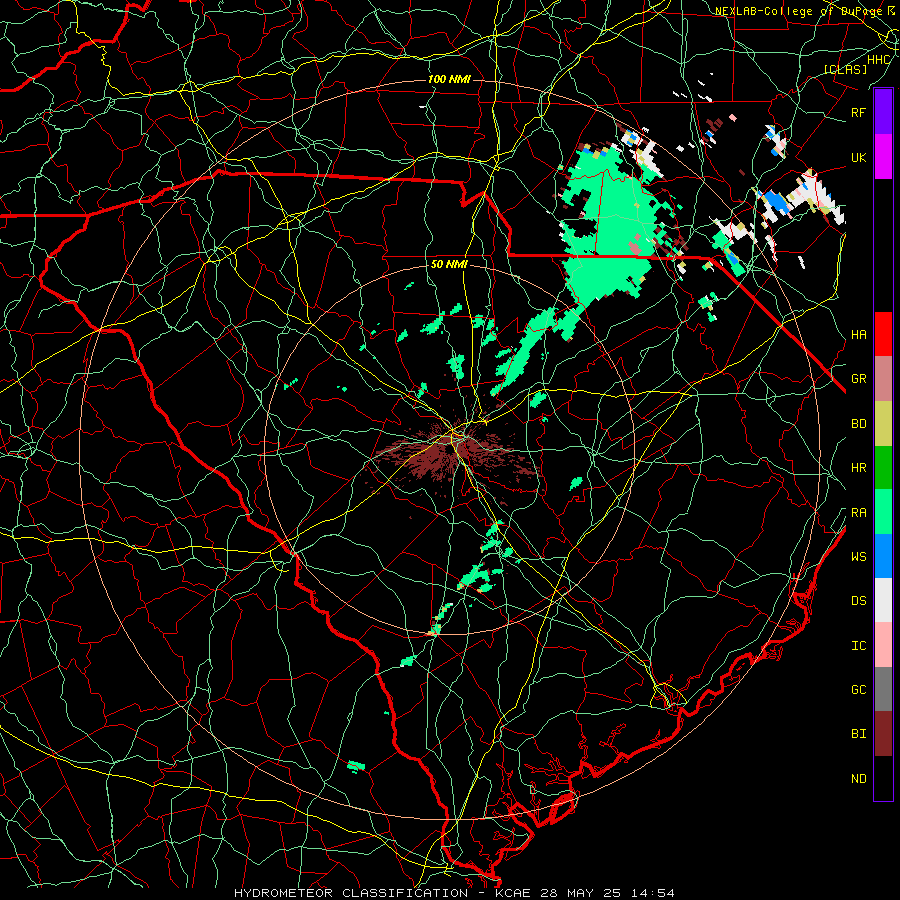Click the NEXLAB-College of DuPage credit text
900x900 pixels.
tap(798, 11)
